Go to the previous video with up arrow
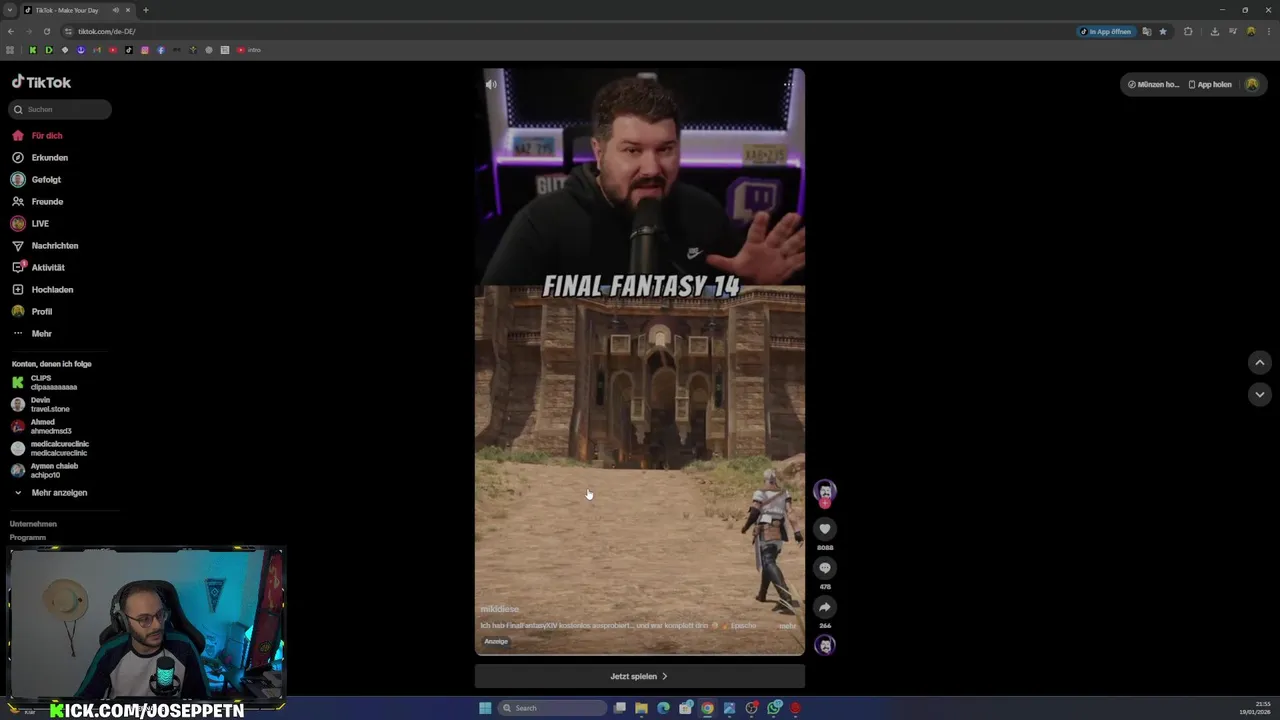Image resolution: width=1280 pixels, height=720 pixels. click(1259, 362)
